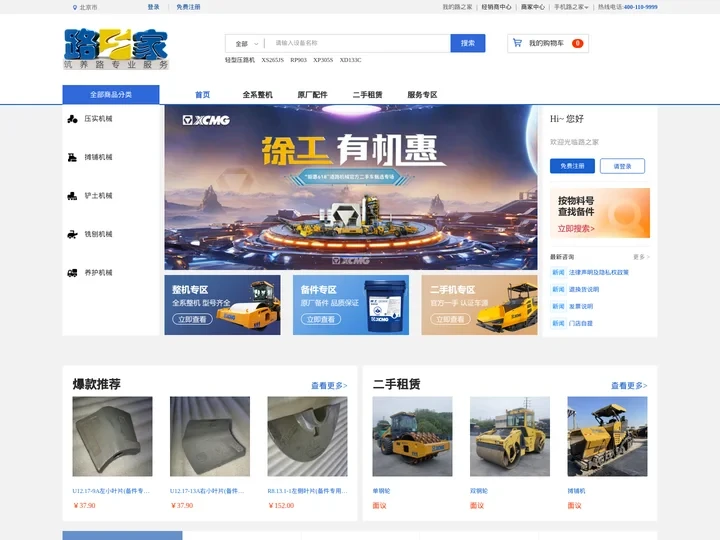This screenshot has height=540, width=720.
Task: Click hot search term XP305S
Action: click(x=323, y=60)
